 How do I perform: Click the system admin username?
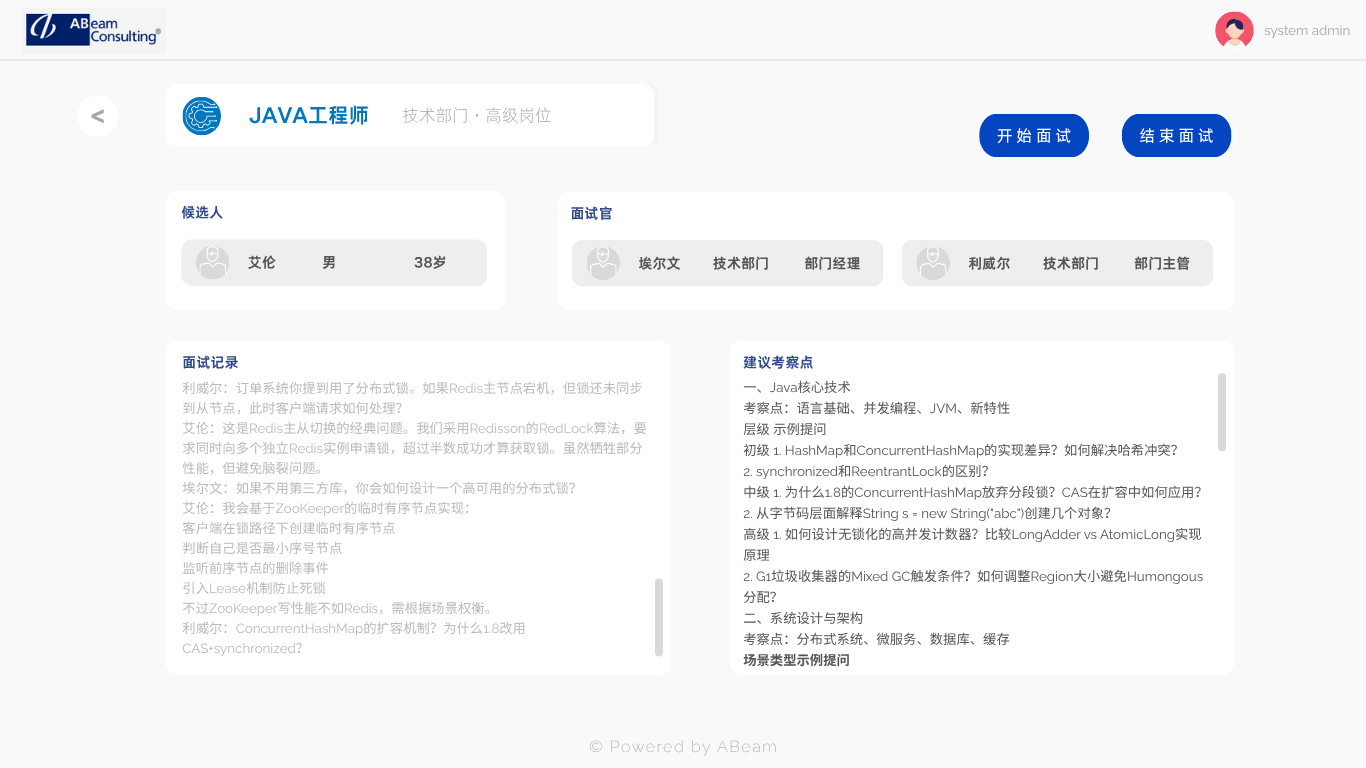(x=1307, y=31)
